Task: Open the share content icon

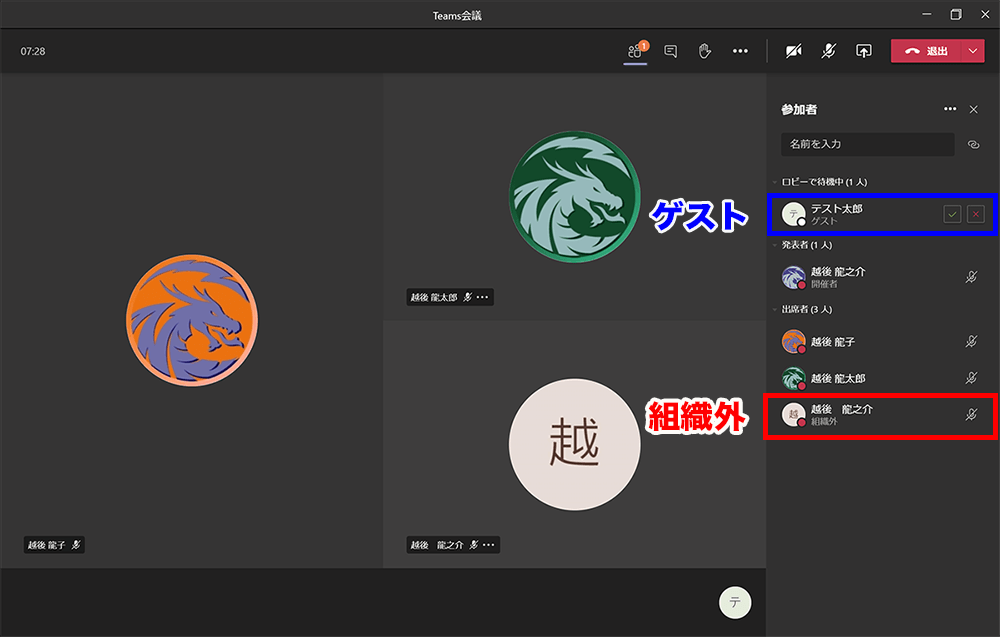Action: click(x=863, y=50)
